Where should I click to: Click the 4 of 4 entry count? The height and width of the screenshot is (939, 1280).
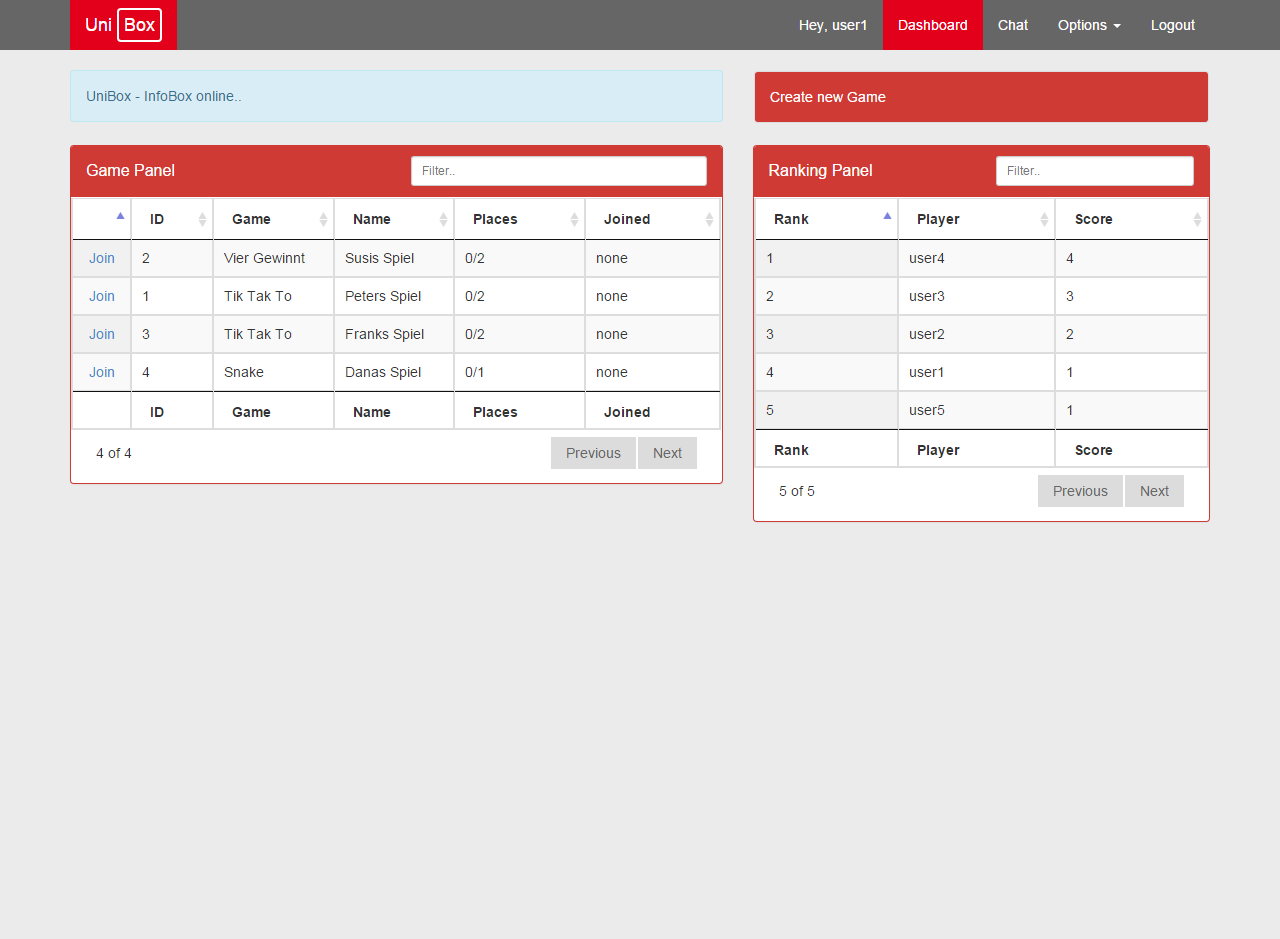114,453
